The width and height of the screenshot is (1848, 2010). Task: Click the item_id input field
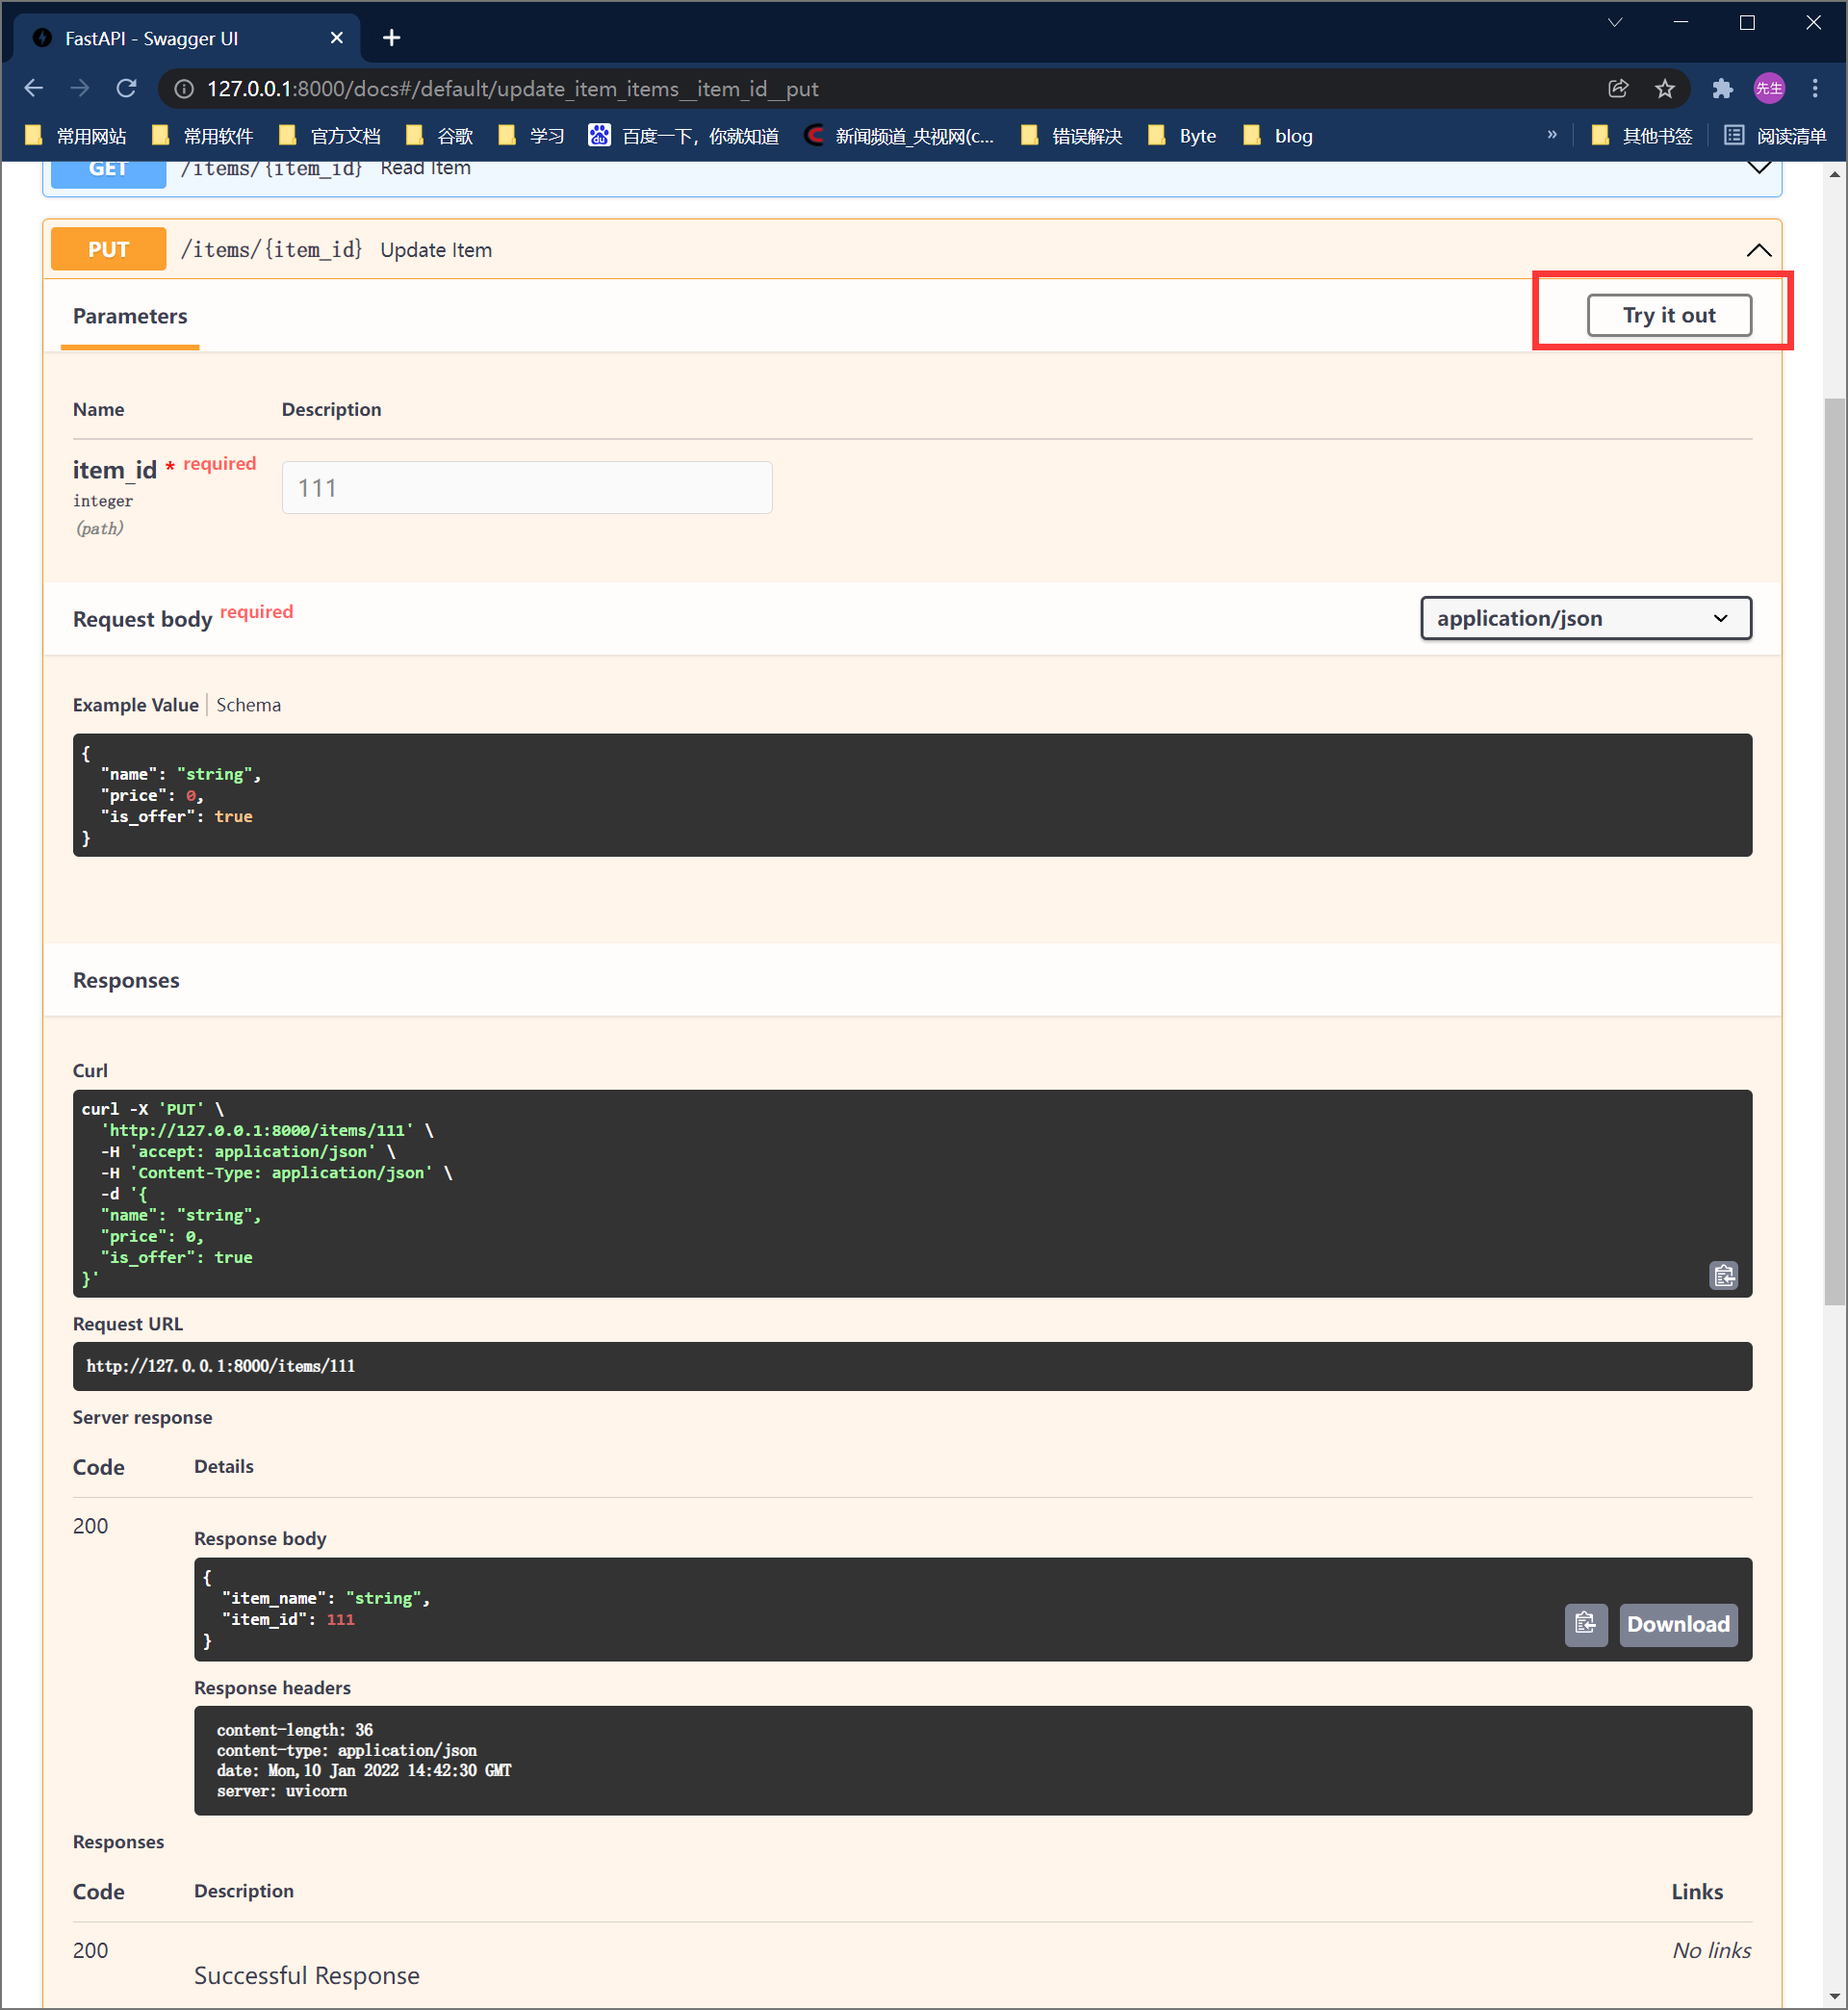click(526, 488)
